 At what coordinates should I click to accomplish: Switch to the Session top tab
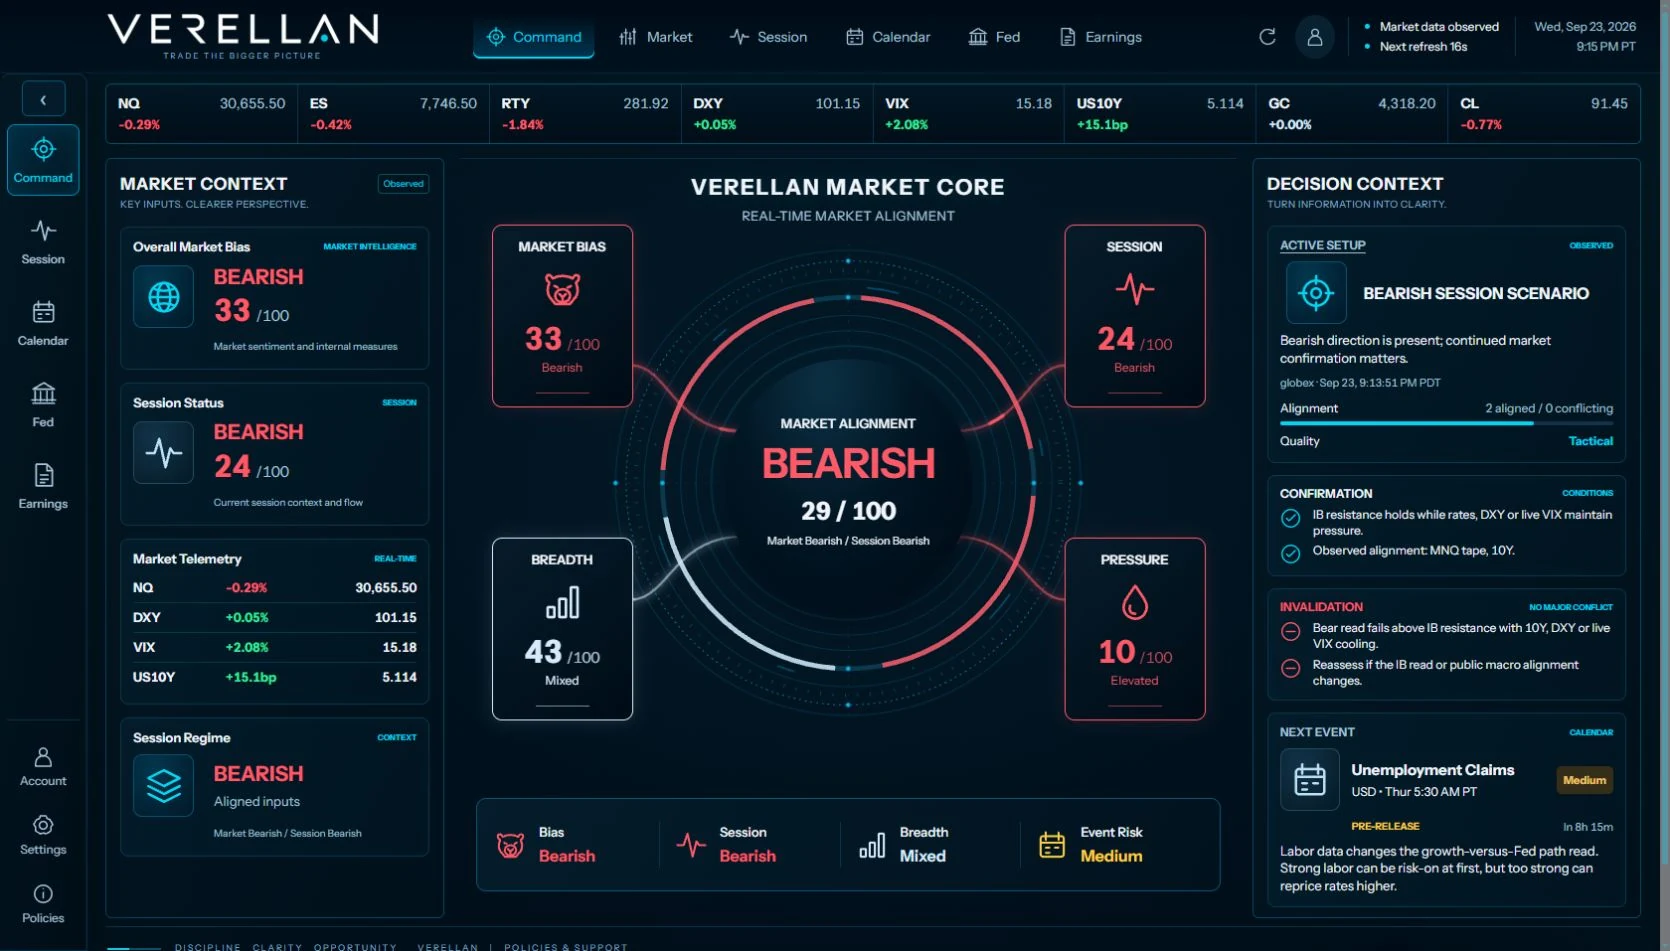[768, 37]
